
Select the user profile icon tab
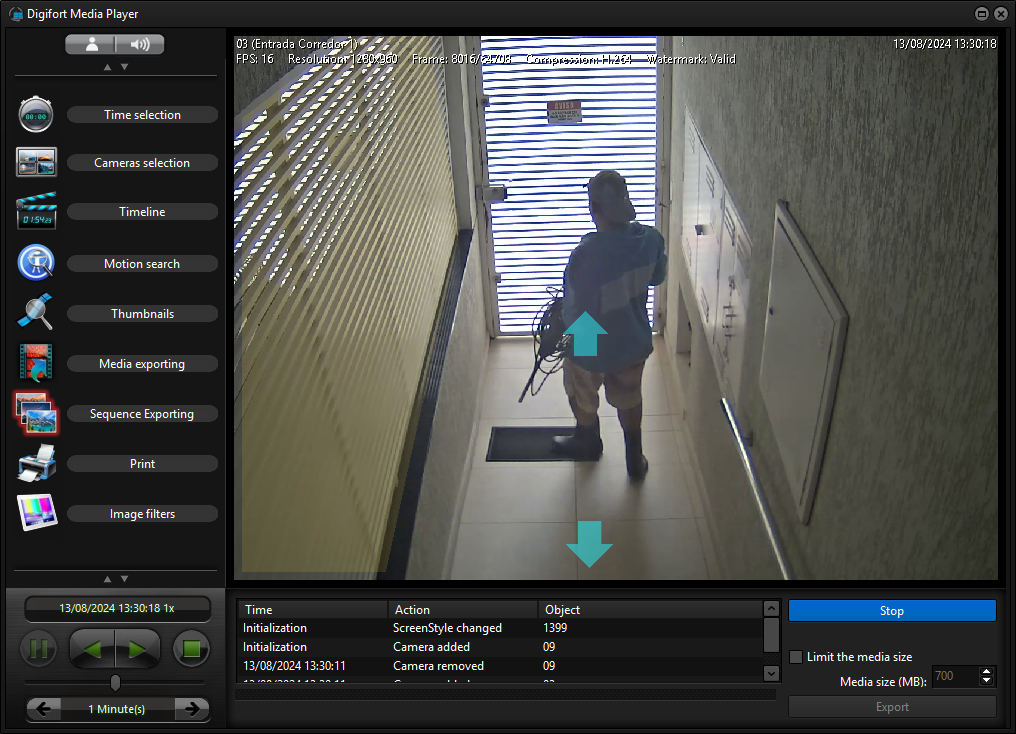[91, 44]
